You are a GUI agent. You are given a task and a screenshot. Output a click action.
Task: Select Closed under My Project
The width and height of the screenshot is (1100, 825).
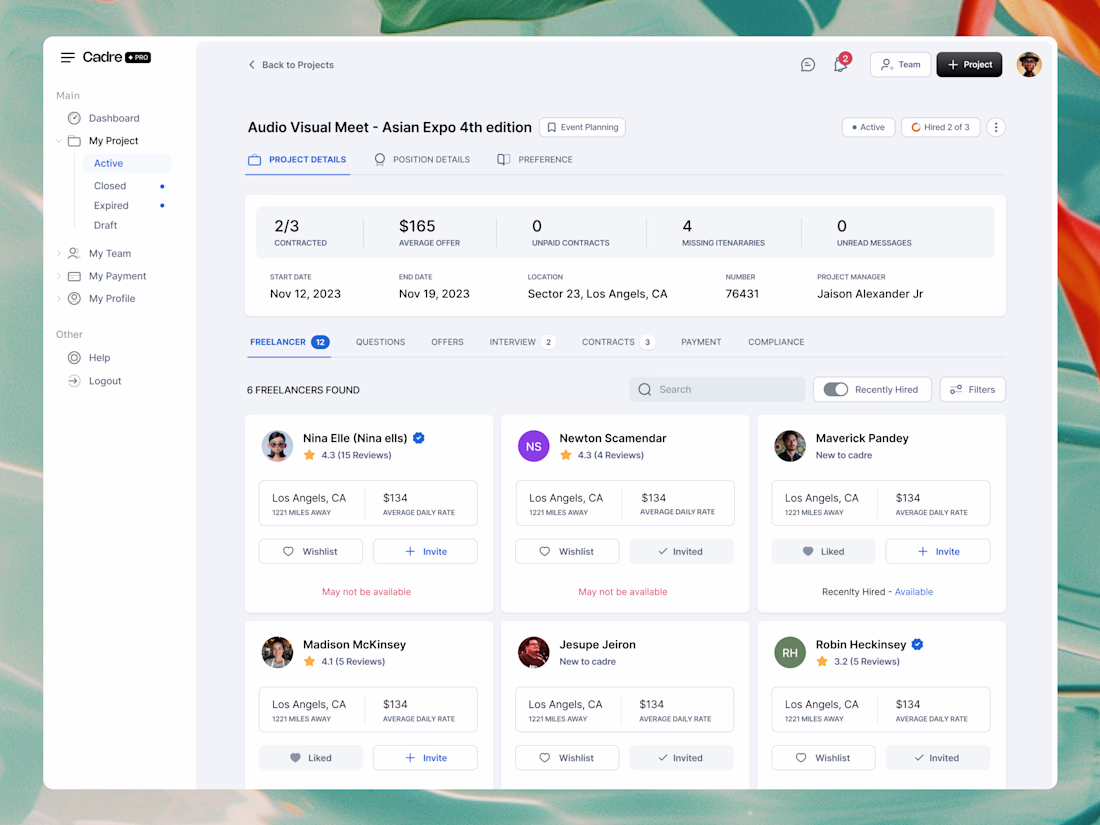coord(110,186)
